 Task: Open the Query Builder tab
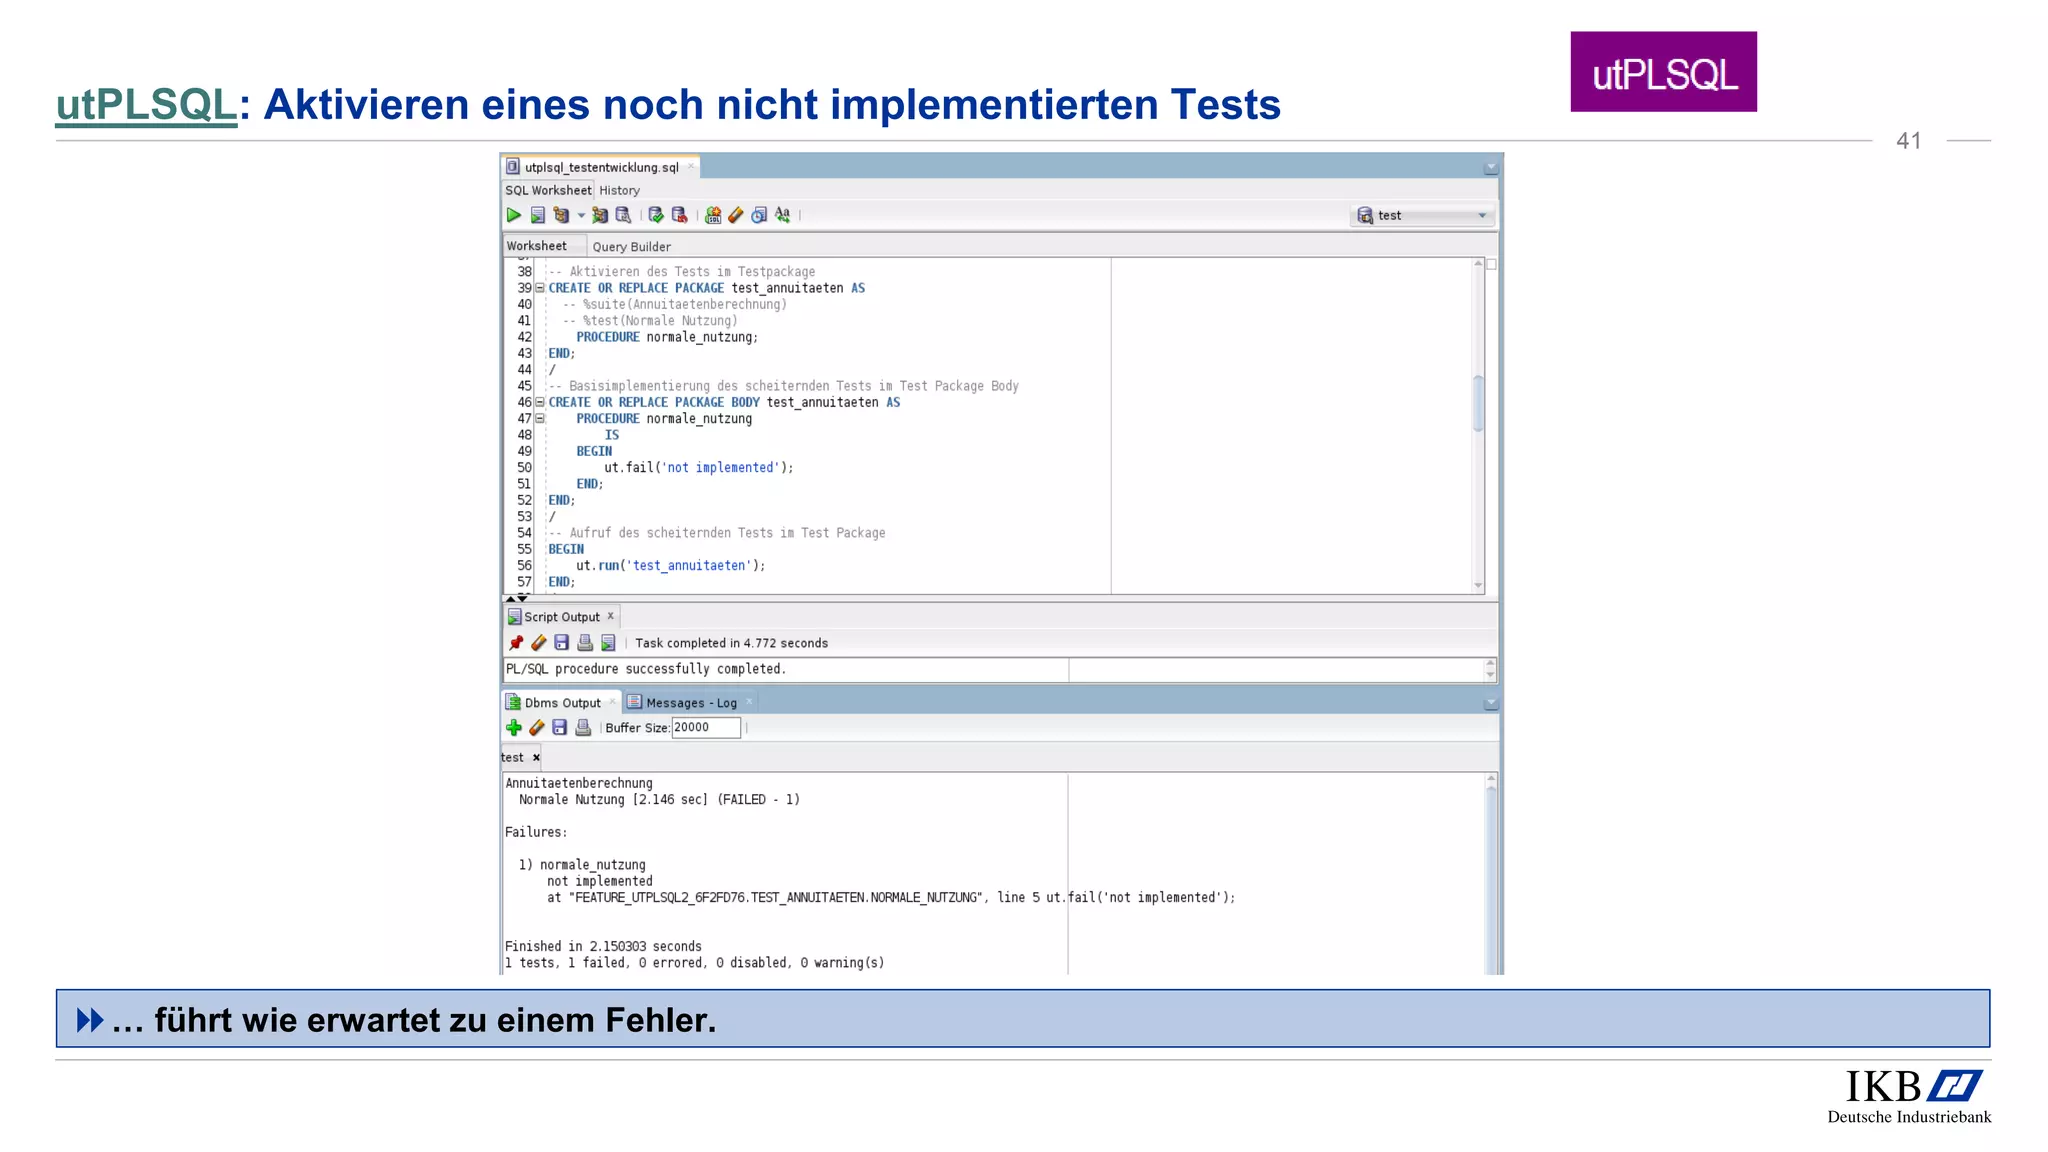pyautogui.click(x=632, y=247)
